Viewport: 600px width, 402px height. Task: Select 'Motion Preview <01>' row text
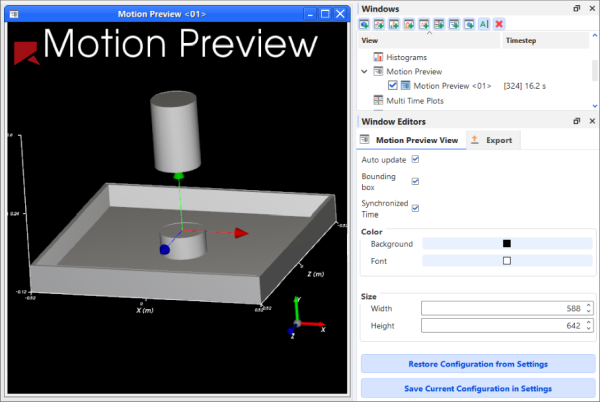coord(452,86)
